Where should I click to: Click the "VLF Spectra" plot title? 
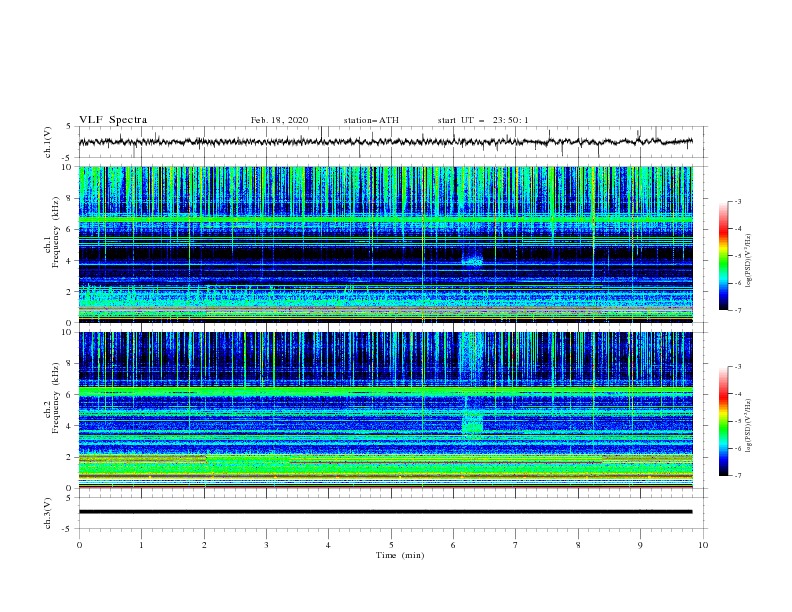pos(113,120)
